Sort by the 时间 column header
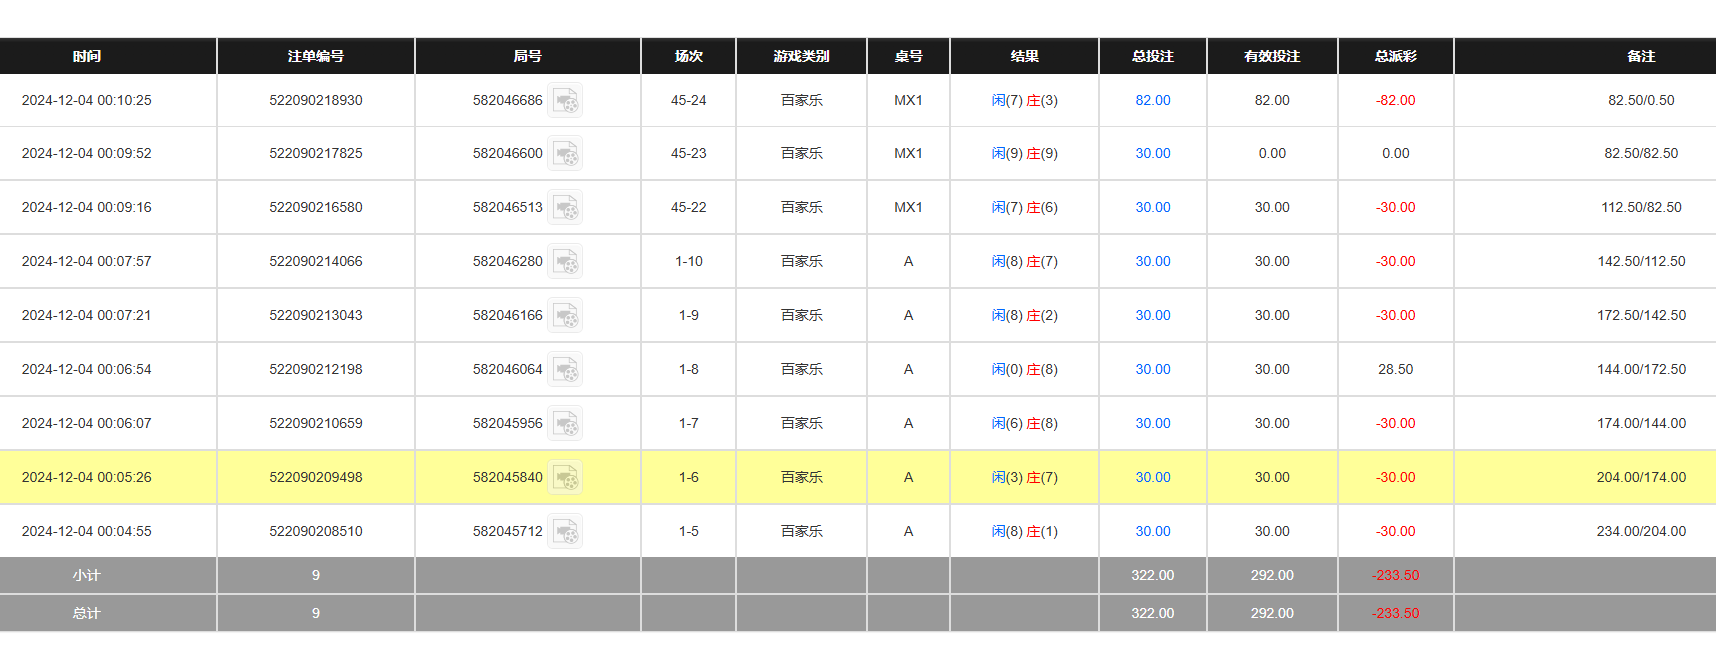 coord(87,56)
